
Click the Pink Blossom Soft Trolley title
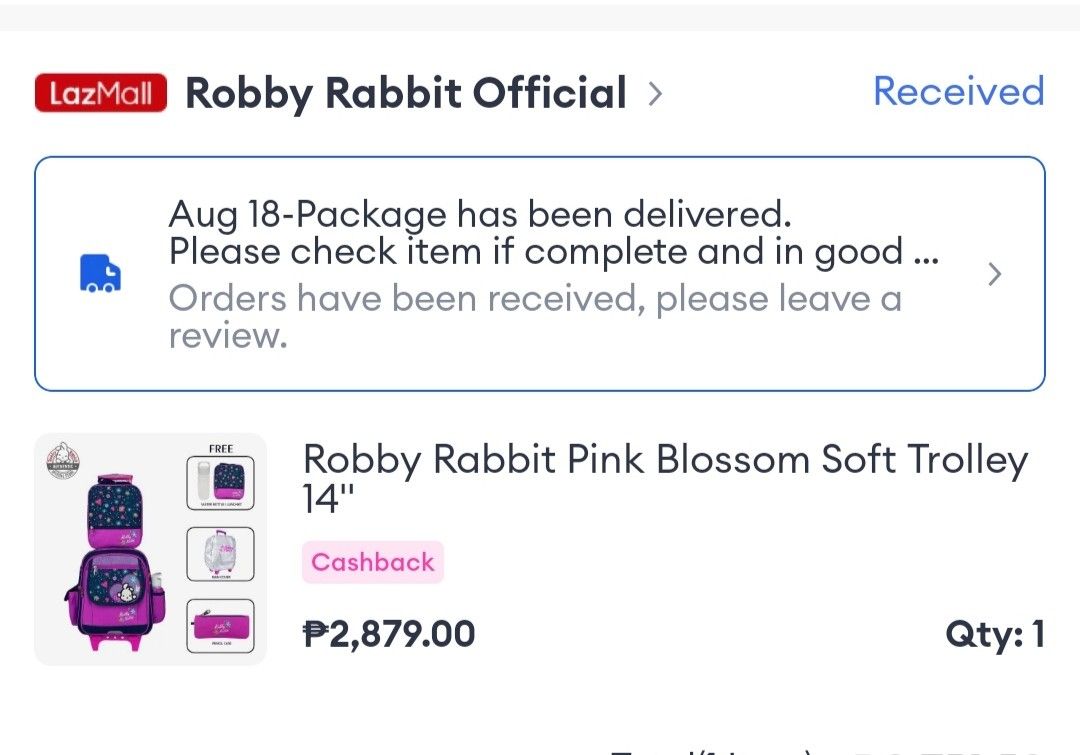(666, 478)
